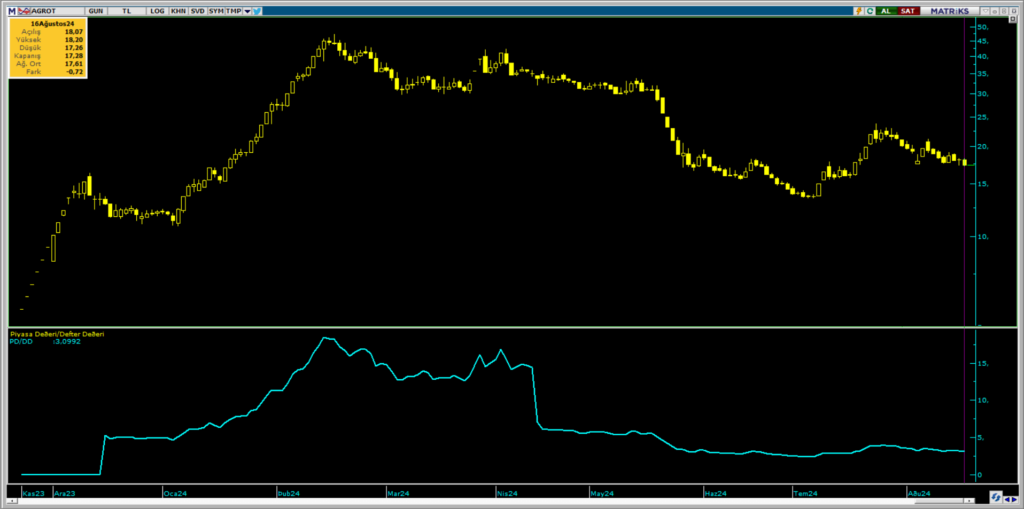Viewport: 1024px width, 509px height.
Task: Click the red SAT sell button
Action: coord(908,11)
